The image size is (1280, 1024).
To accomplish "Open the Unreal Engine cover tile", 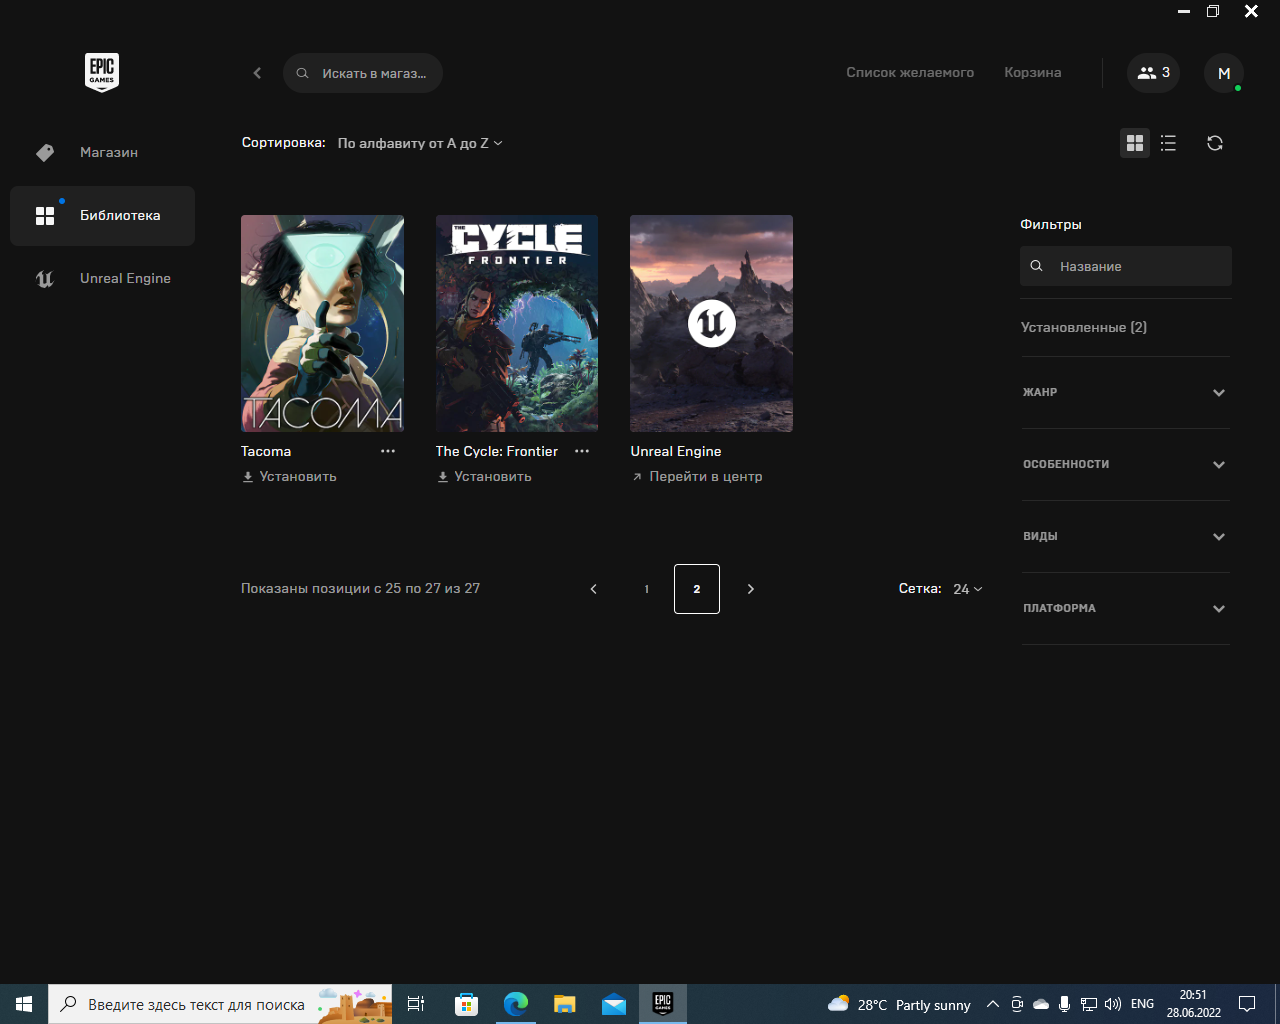I will 711,323.
